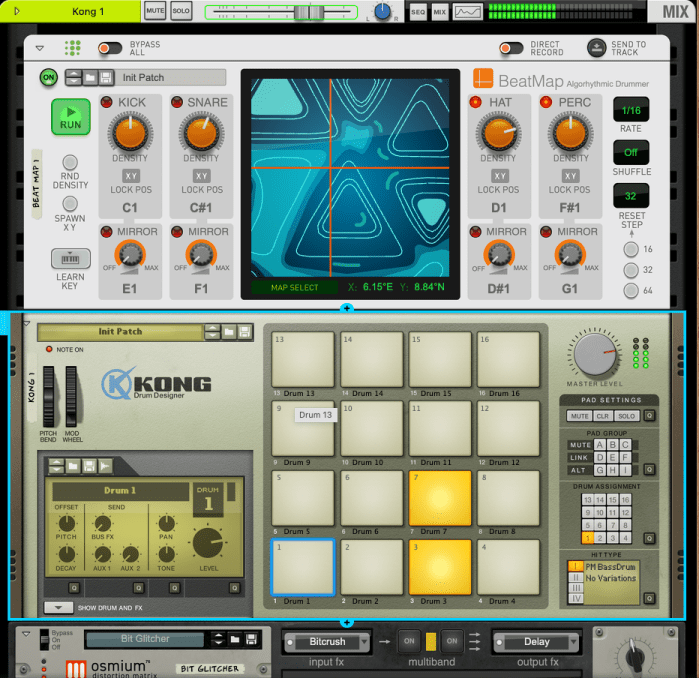Click the Learn Key keyboard icon
Image resolution: width=699 pixels, height=678 pixels.
[70, 259]
